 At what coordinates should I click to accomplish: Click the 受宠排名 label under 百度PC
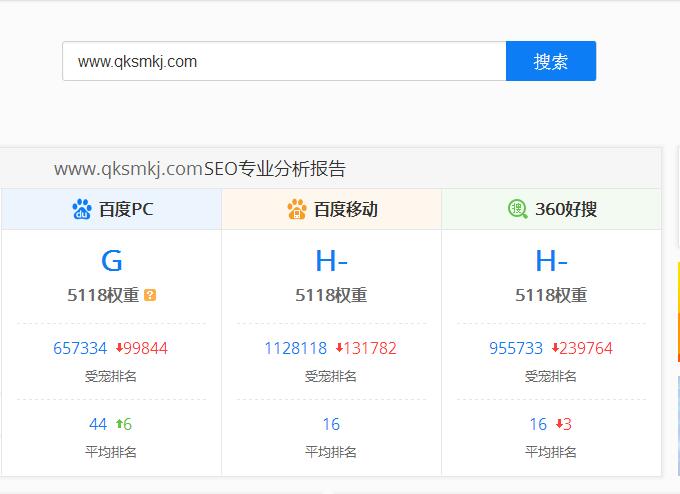[111, 376]
